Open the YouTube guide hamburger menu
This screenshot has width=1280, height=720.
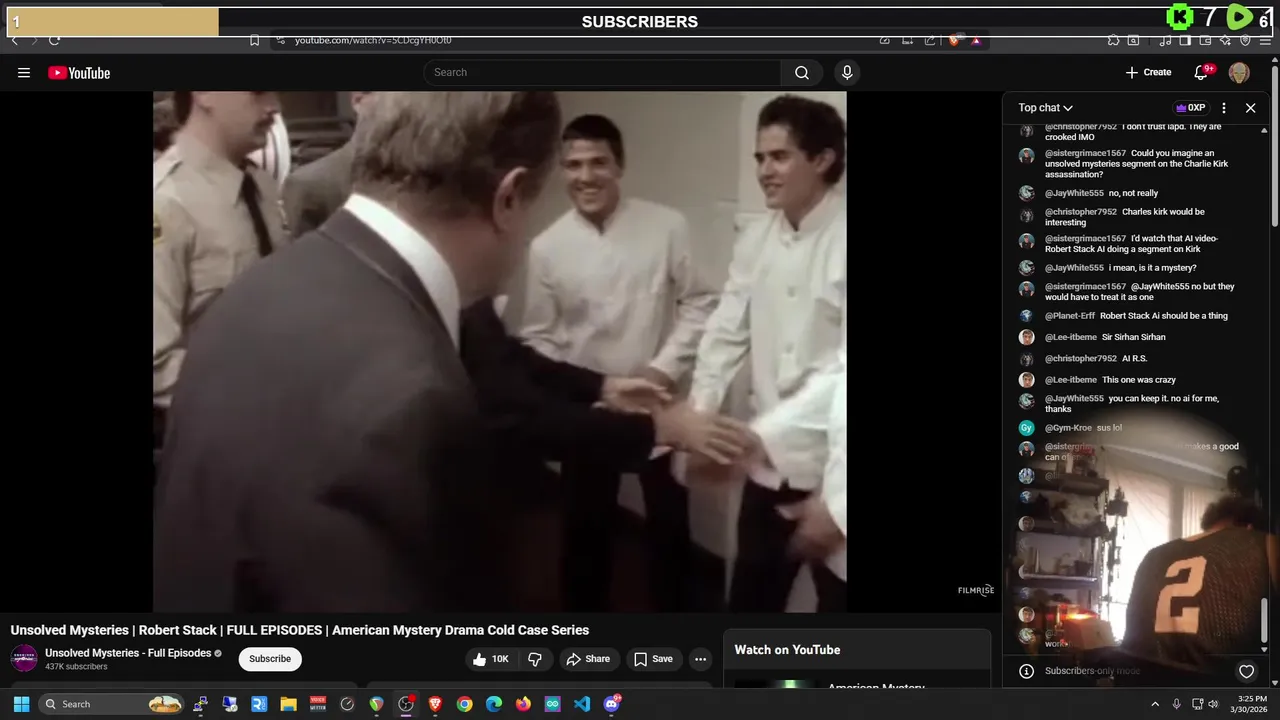(x=24, y=72)
